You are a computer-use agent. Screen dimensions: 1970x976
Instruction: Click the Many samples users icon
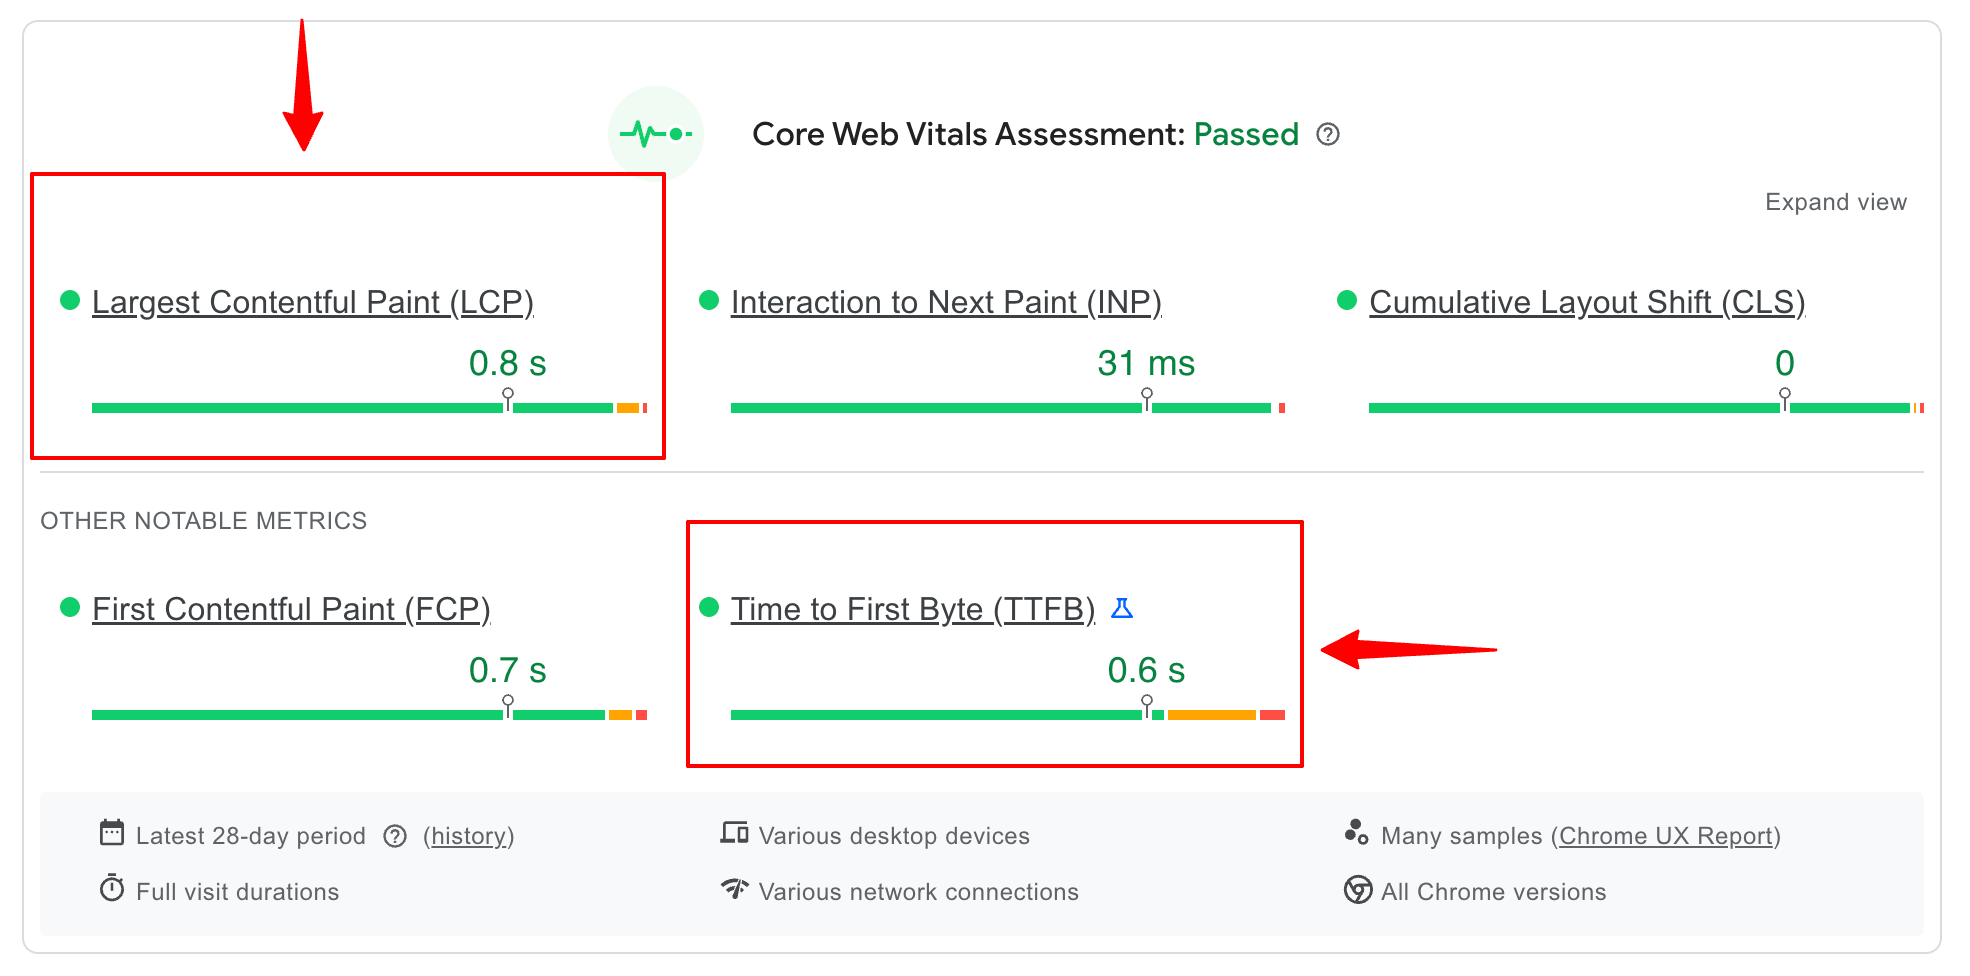click(1355, 833)
